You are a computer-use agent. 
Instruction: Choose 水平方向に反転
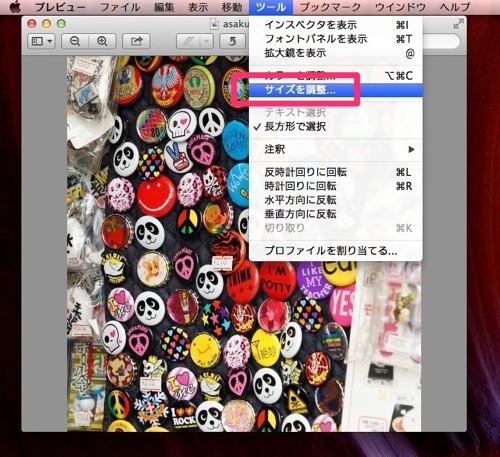[336, 200]
